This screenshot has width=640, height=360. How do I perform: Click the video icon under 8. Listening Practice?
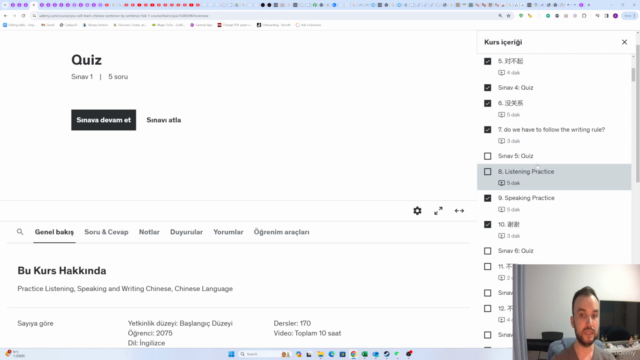pos(501,183)
